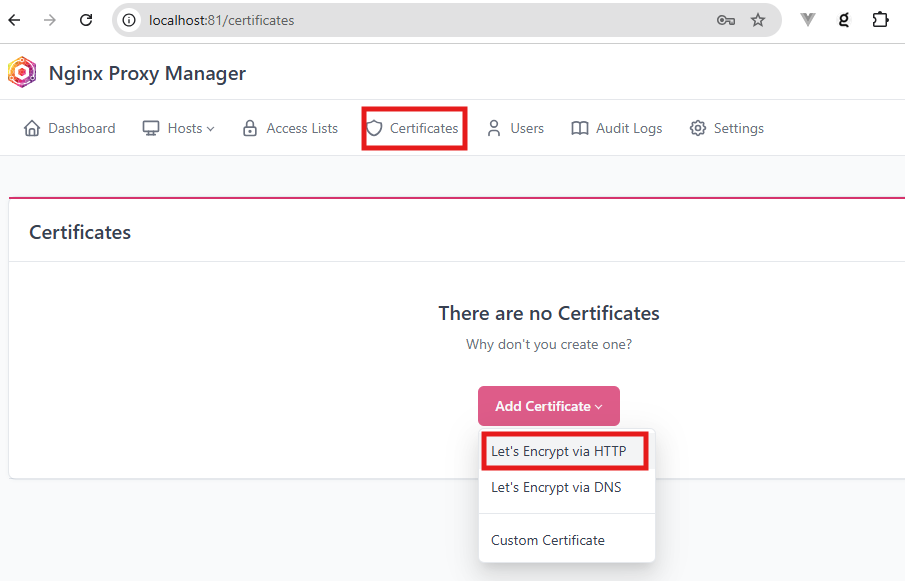Click the Dashboard home icon
The height and width of the screenshot is (581, 905).
(x=32, y=128)
